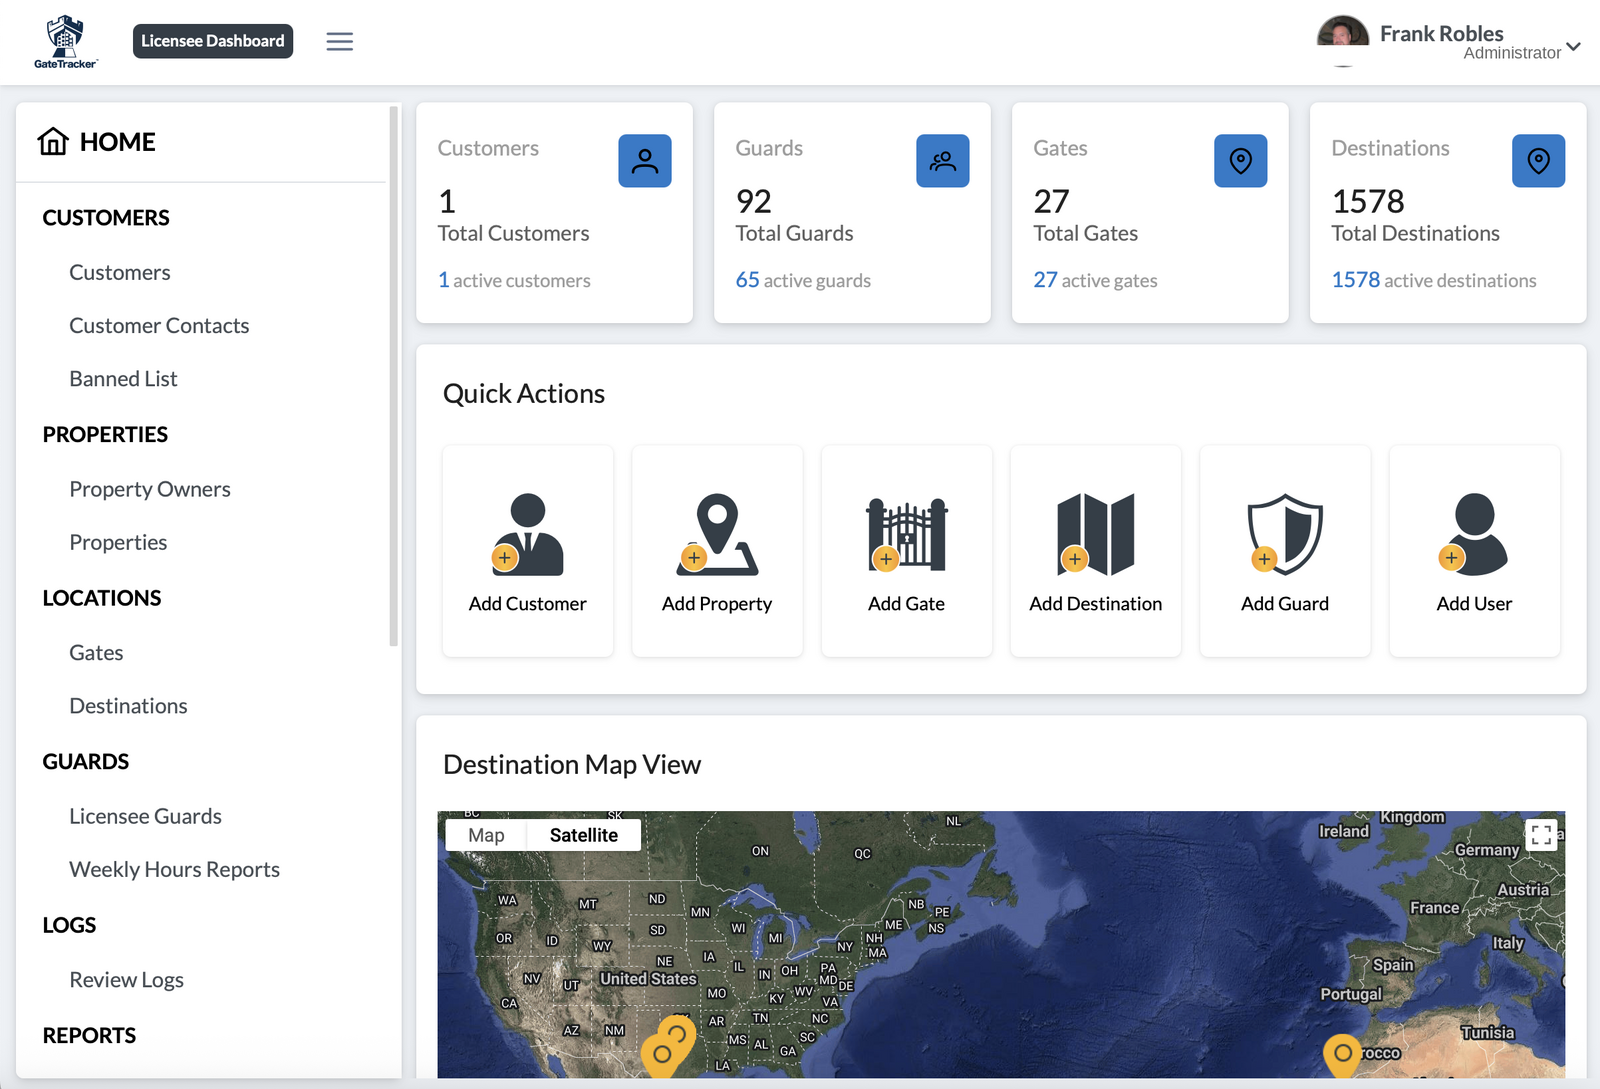
Task: Open Properties in the sidebar
Action: coord(118,542)
